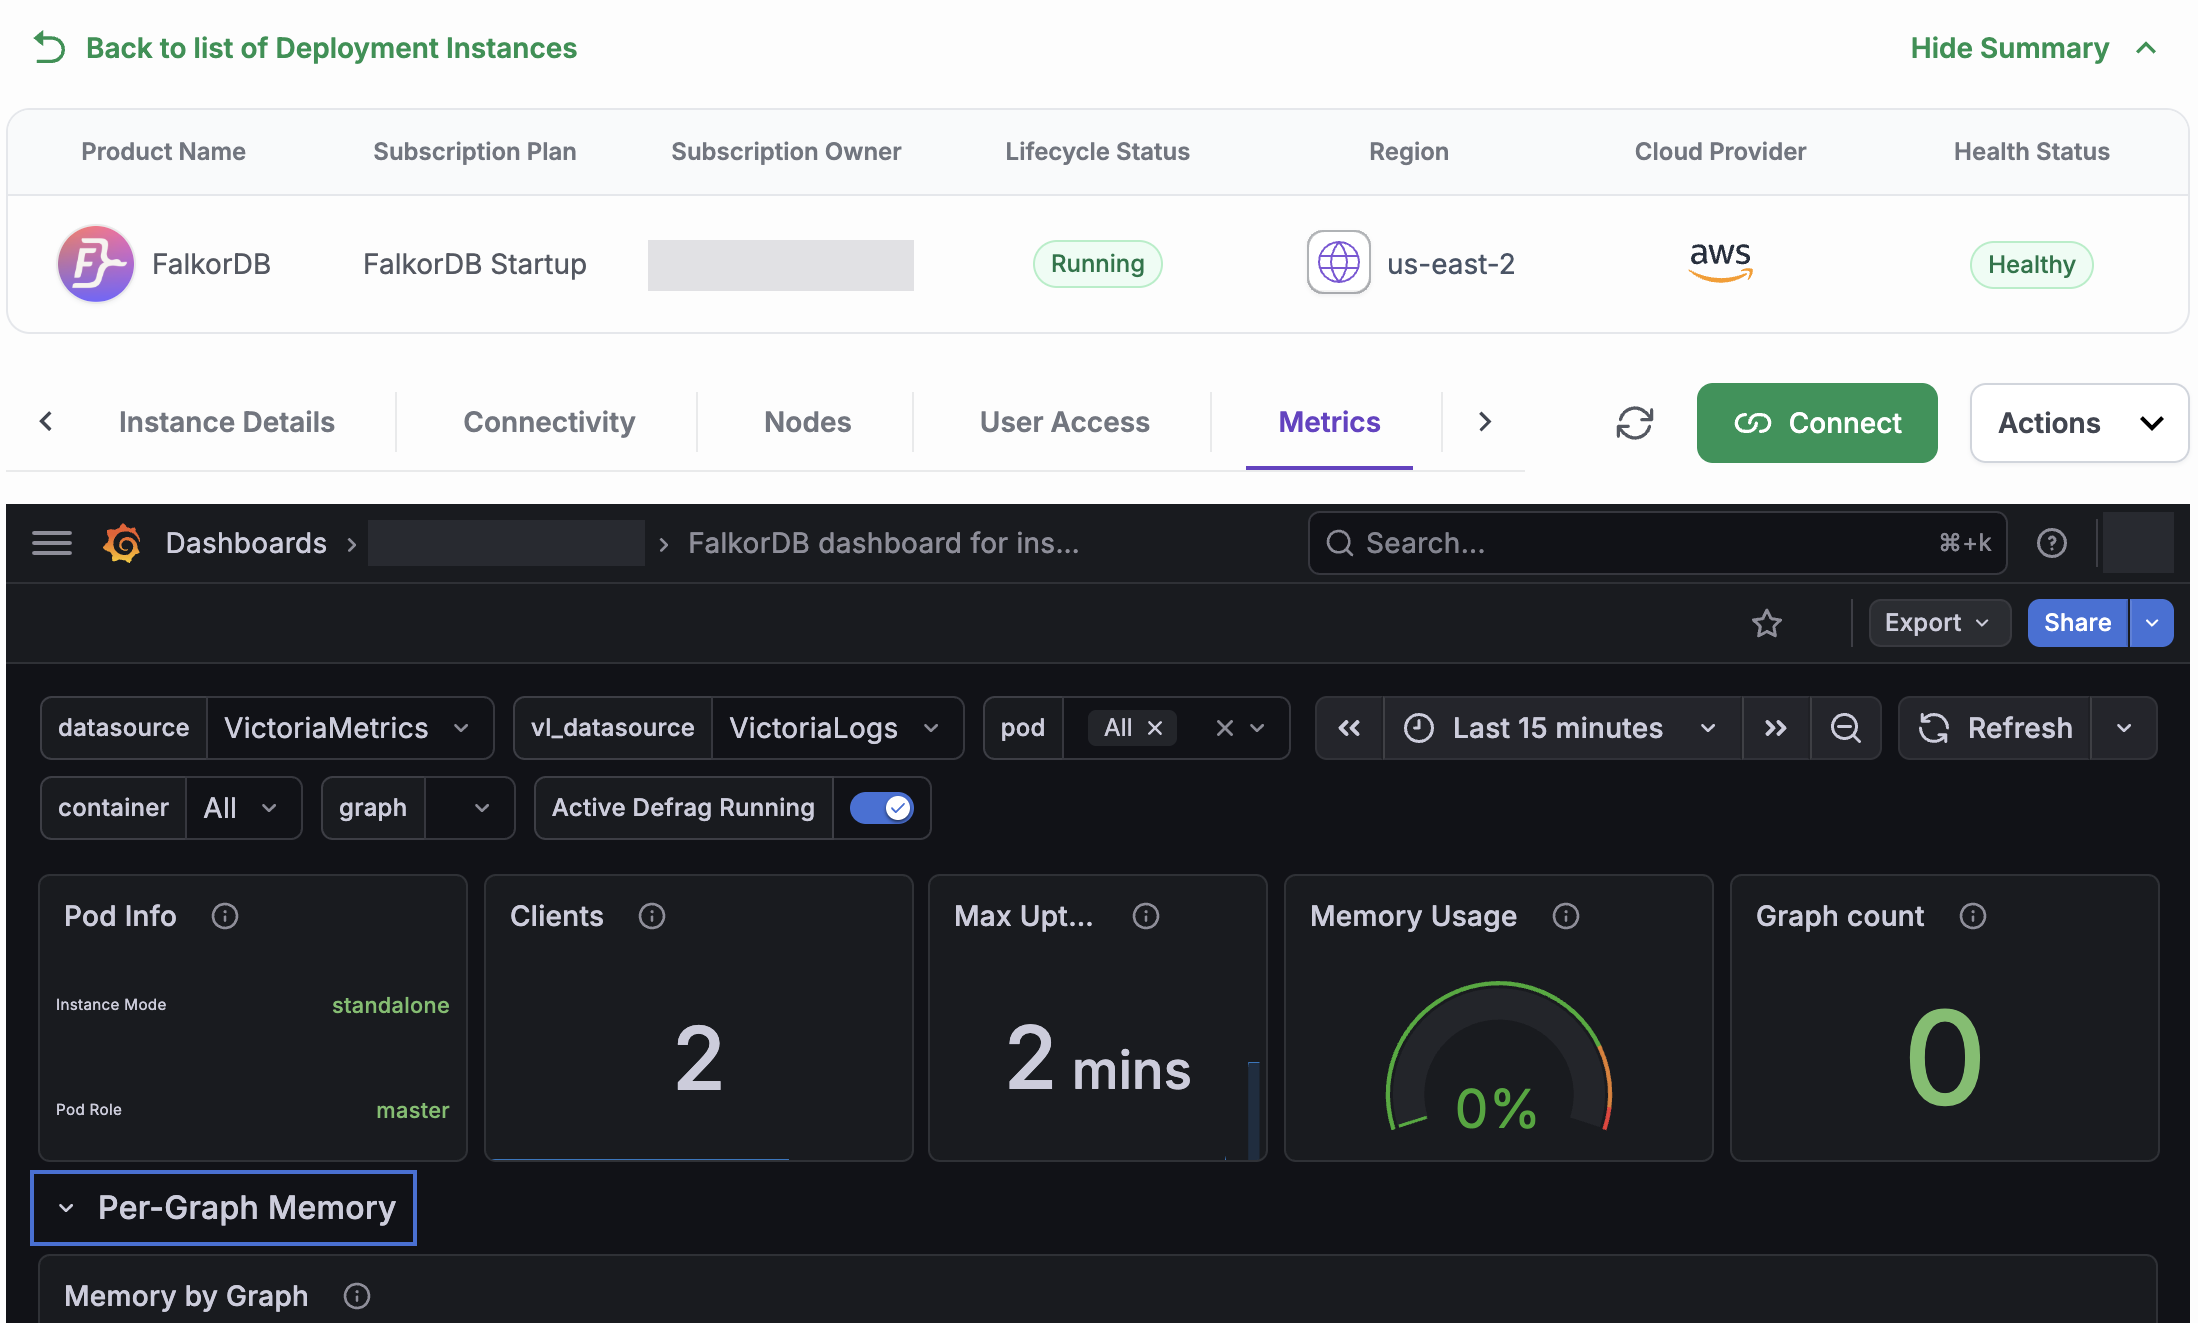Click the Grafana Search field

click(1657, 543)
